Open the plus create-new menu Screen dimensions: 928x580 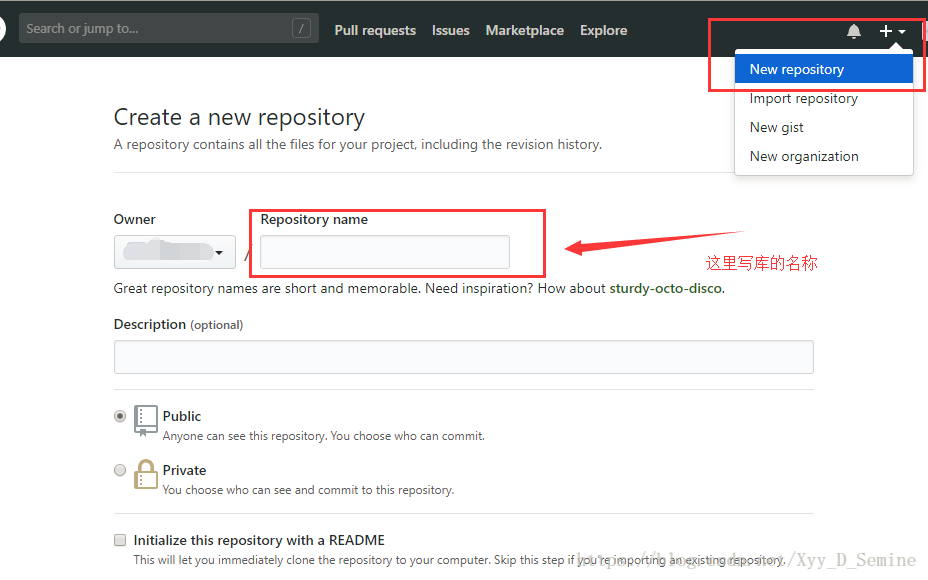point(892,31)
